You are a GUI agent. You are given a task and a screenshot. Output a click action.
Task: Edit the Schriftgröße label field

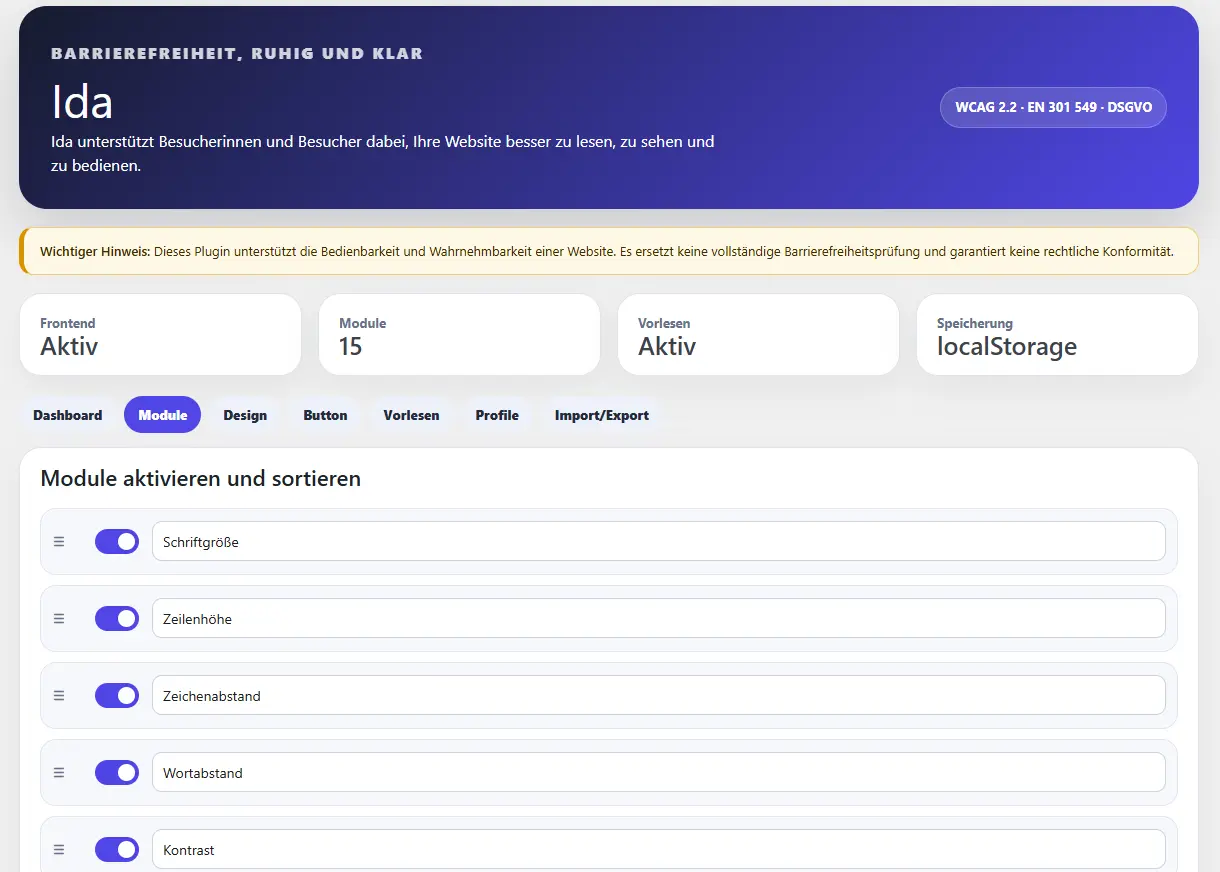[x=659, y=542]
